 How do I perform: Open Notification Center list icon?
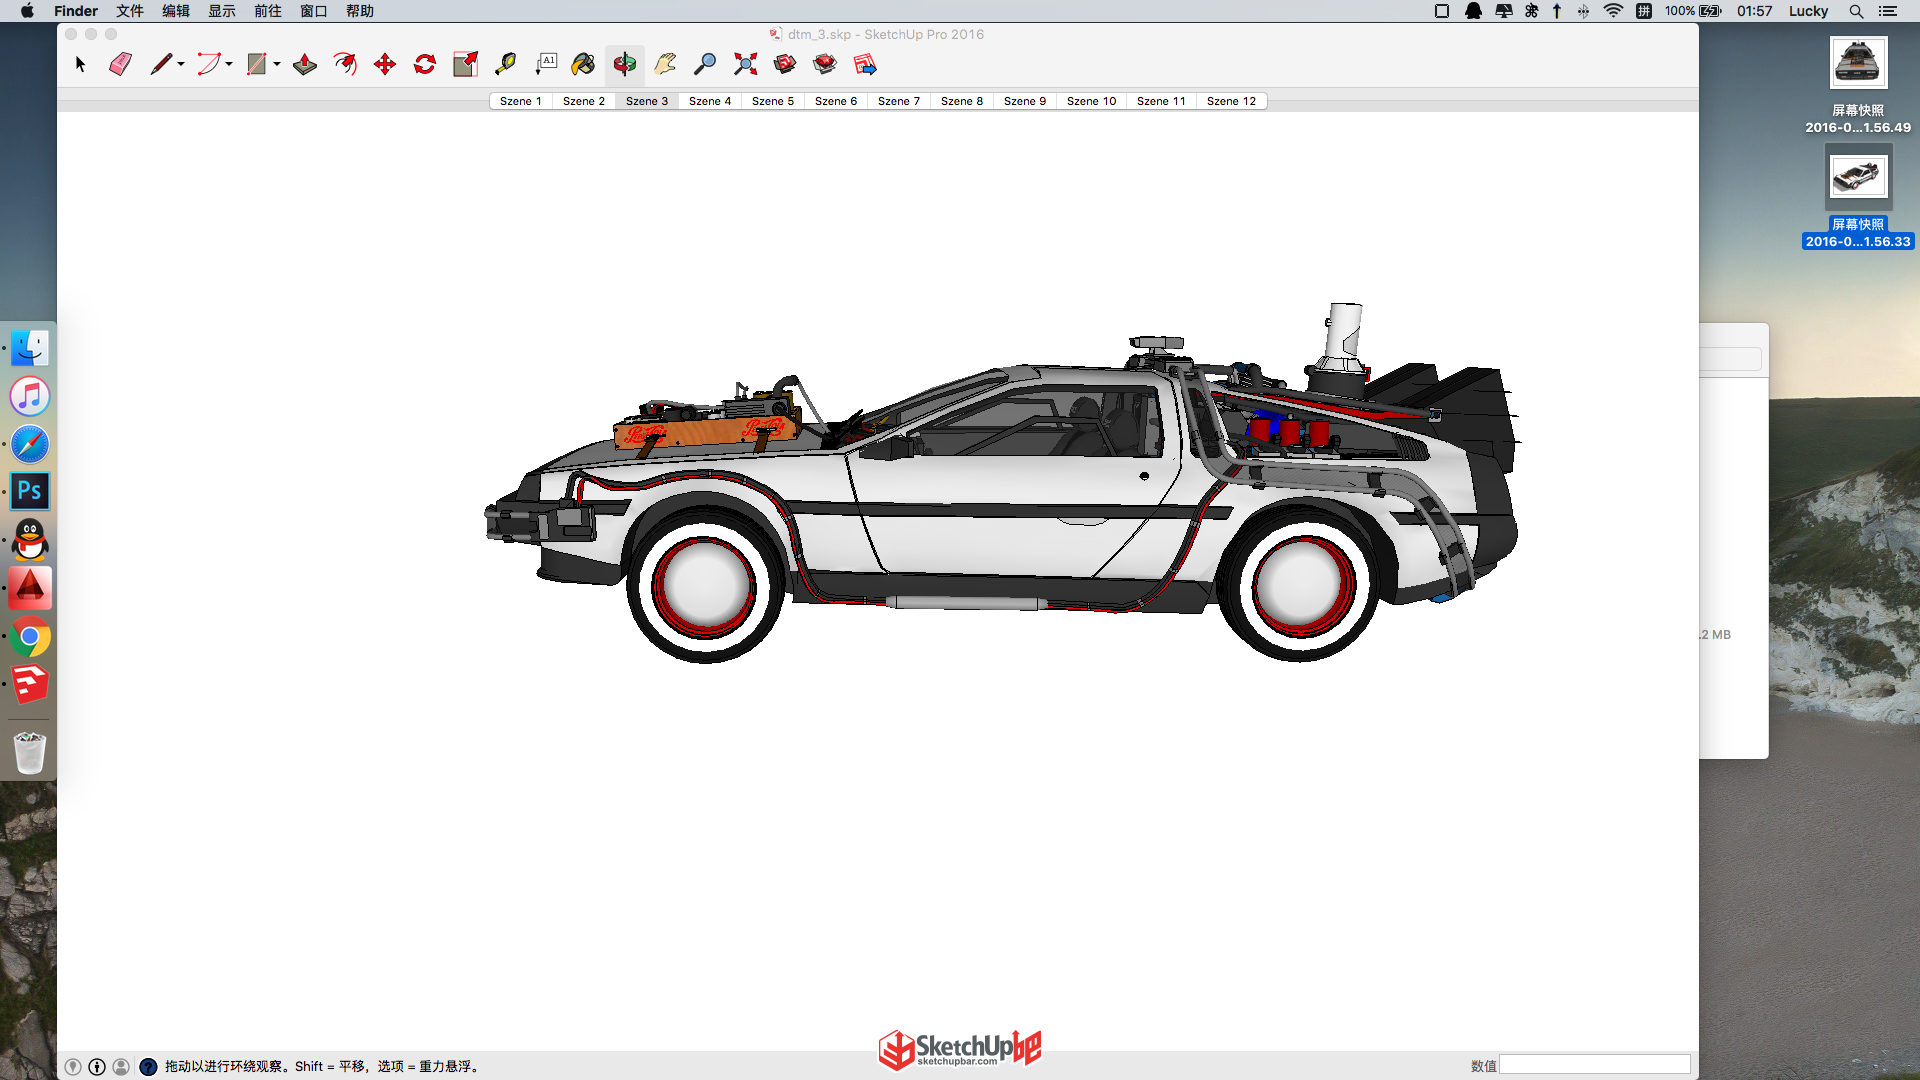[x=1888, y=11]
